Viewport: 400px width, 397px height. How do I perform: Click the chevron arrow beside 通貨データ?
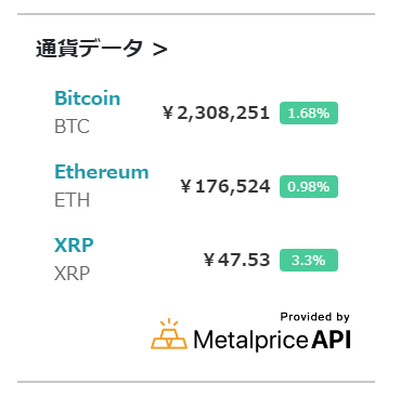pyautogui.click(x=160, y=50)
